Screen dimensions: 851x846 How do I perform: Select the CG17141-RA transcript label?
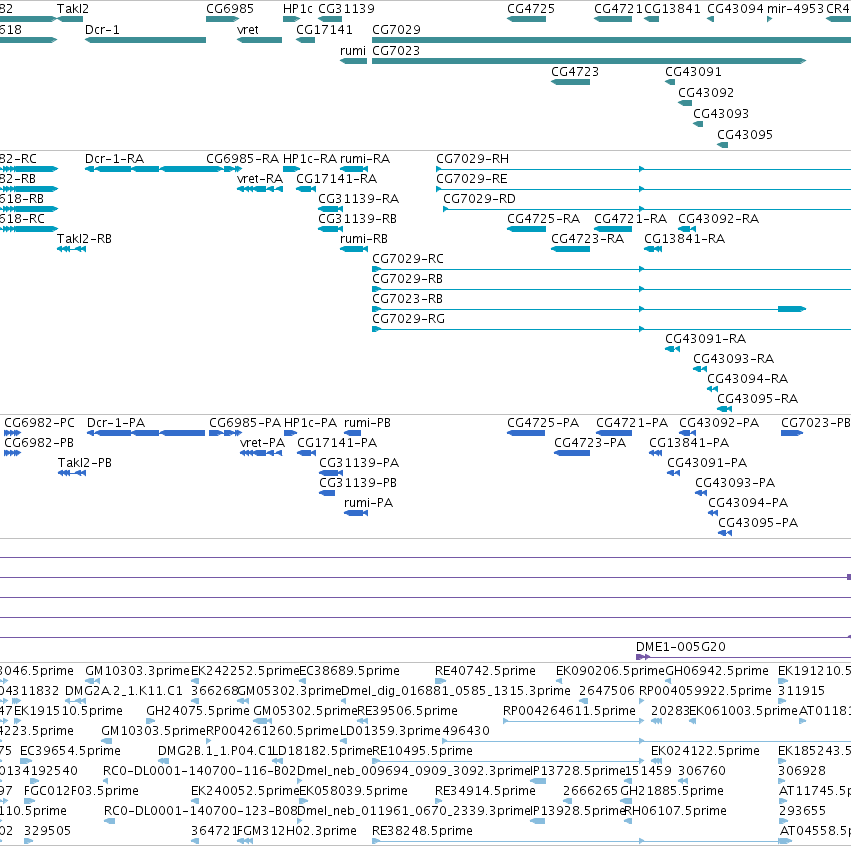click(x=336, y=179)
